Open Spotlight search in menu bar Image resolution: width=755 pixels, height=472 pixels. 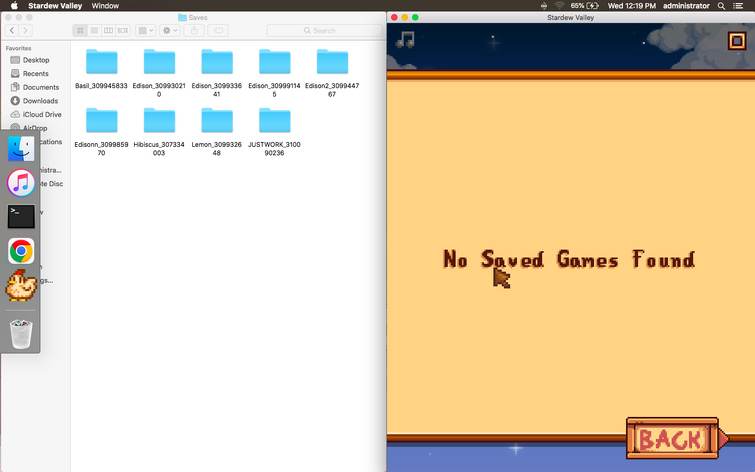tap(721, 6)
